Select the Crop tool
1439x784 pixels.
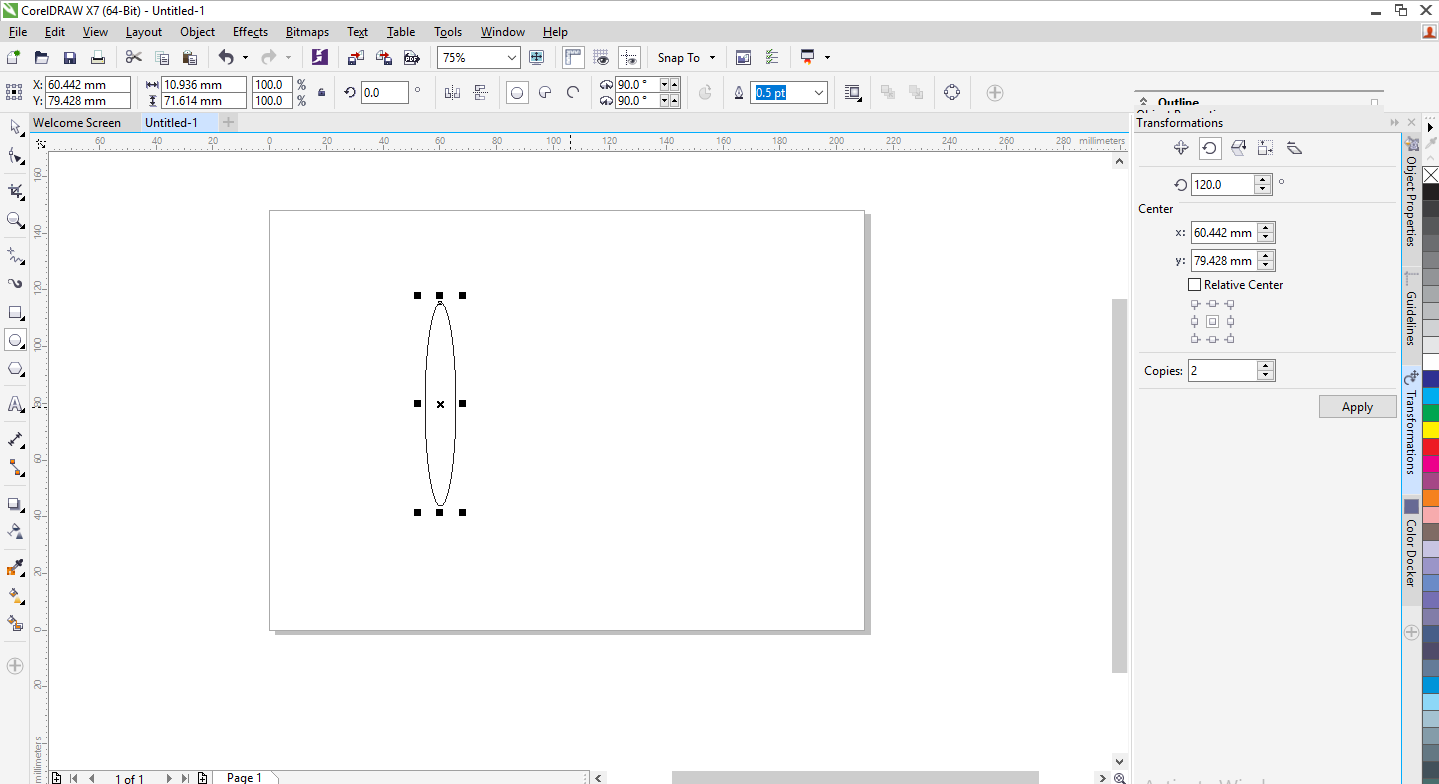(x=15, y=190)
